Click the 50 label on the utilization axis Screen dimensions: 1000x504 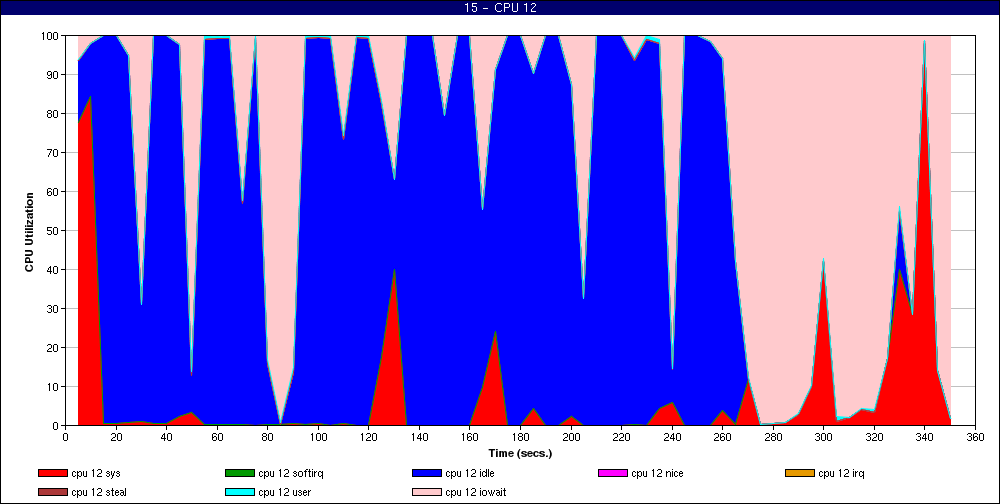coord(51,231)
